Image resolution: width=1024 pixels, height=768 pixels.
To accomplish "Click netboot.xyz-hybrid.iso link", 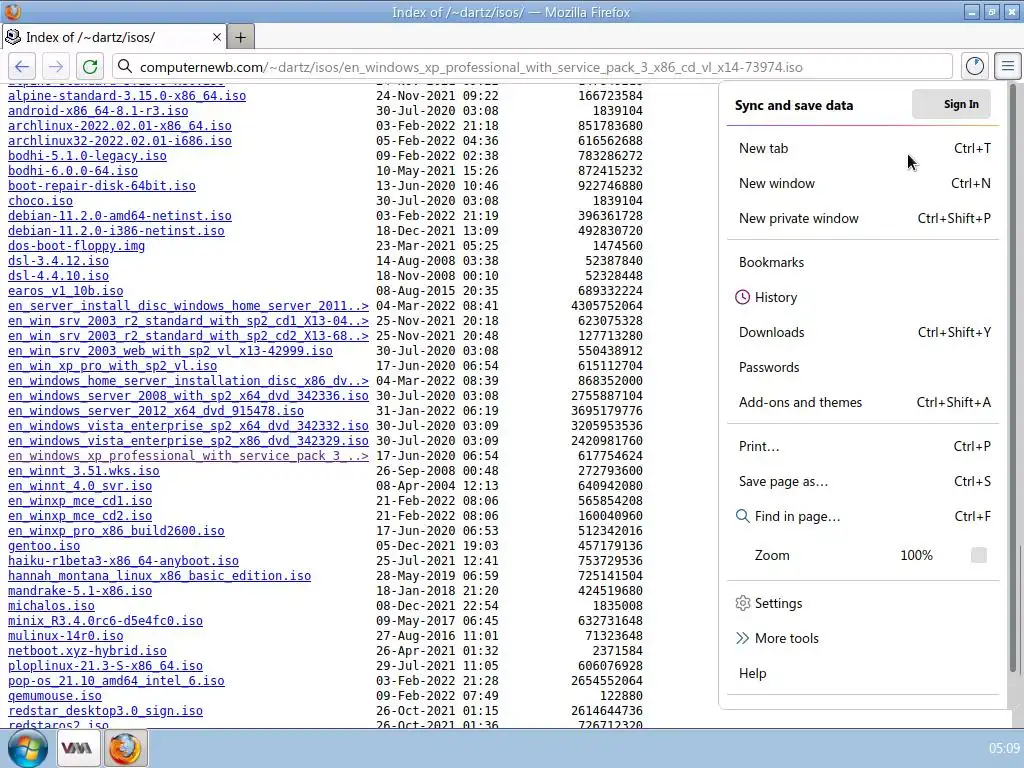I will (87, 652).
